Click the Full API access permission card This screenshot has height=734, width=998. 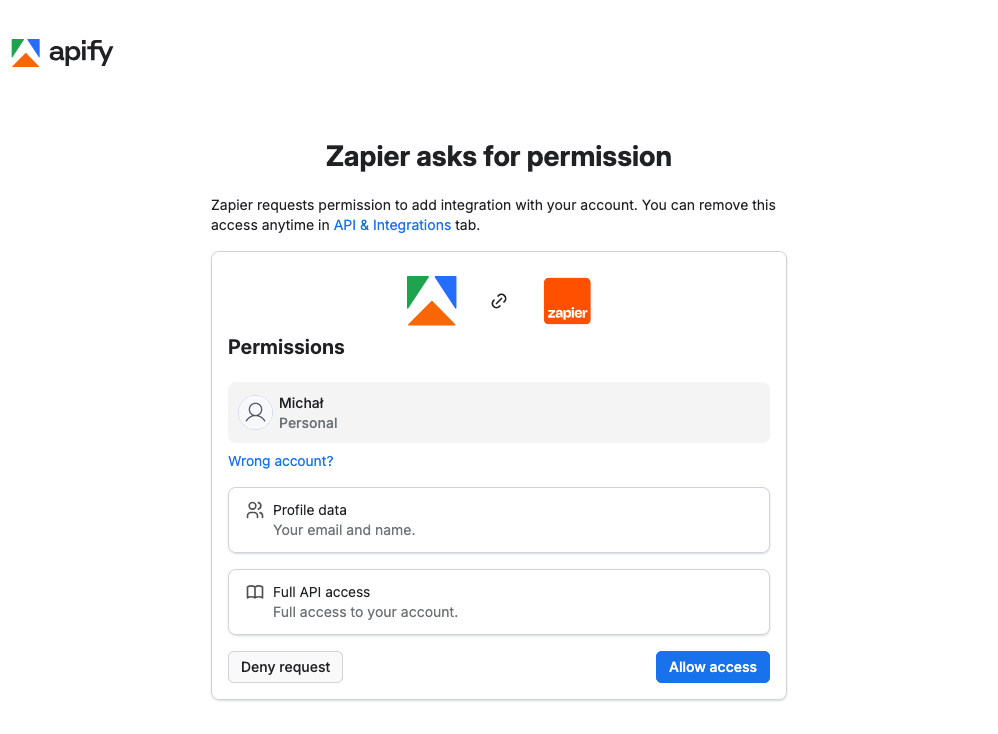[x=499, y=602]
